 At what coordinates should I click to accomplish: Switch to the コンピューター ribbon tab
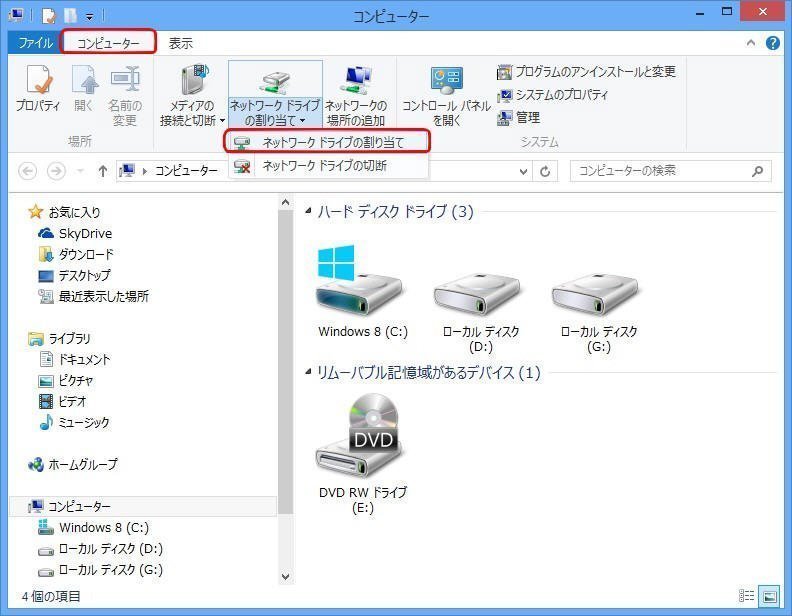point(108,43)
